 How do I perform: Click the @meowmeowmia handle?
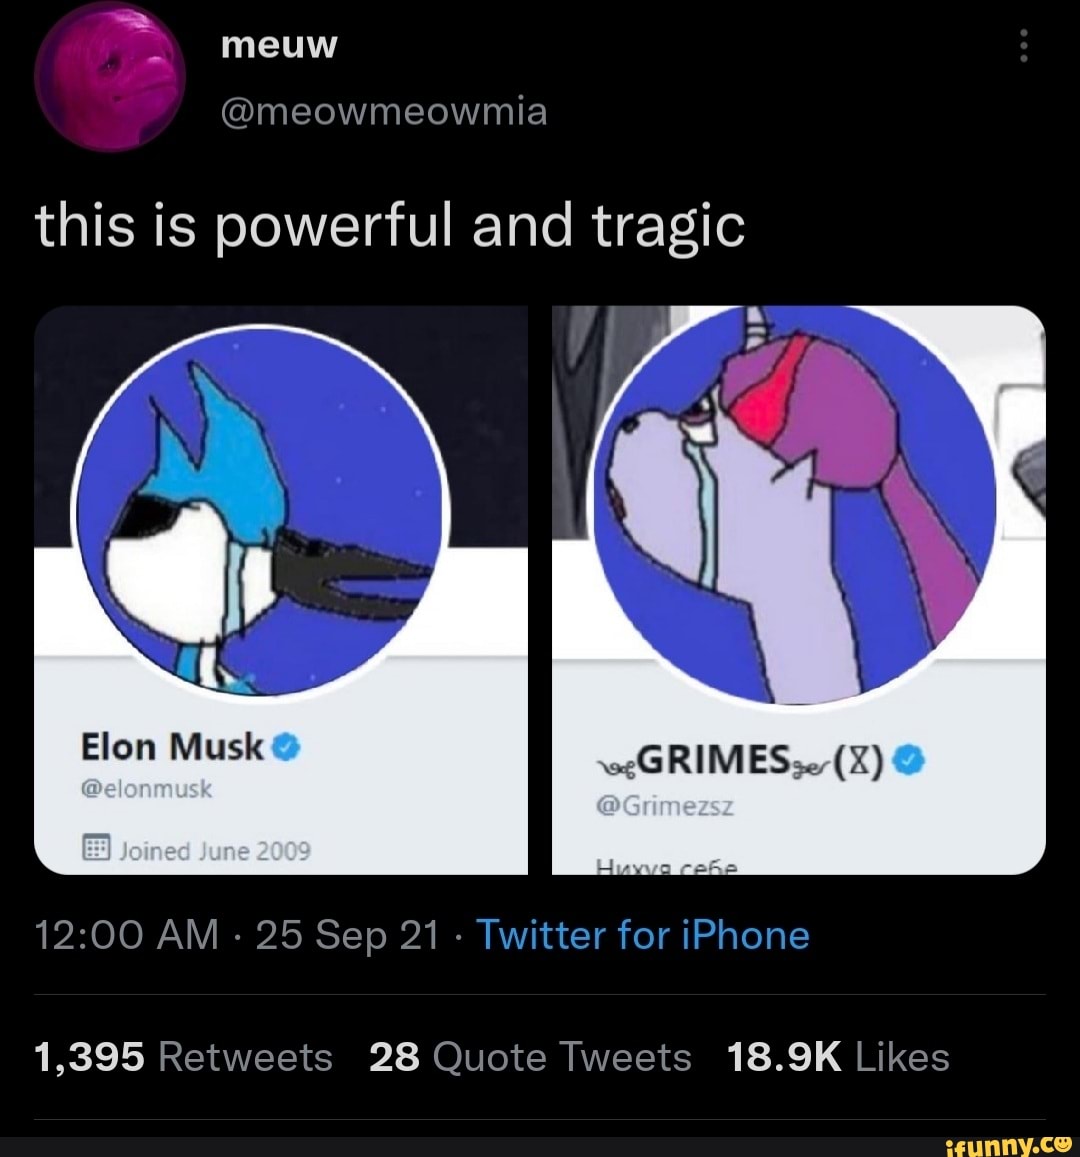pos(383,110)
